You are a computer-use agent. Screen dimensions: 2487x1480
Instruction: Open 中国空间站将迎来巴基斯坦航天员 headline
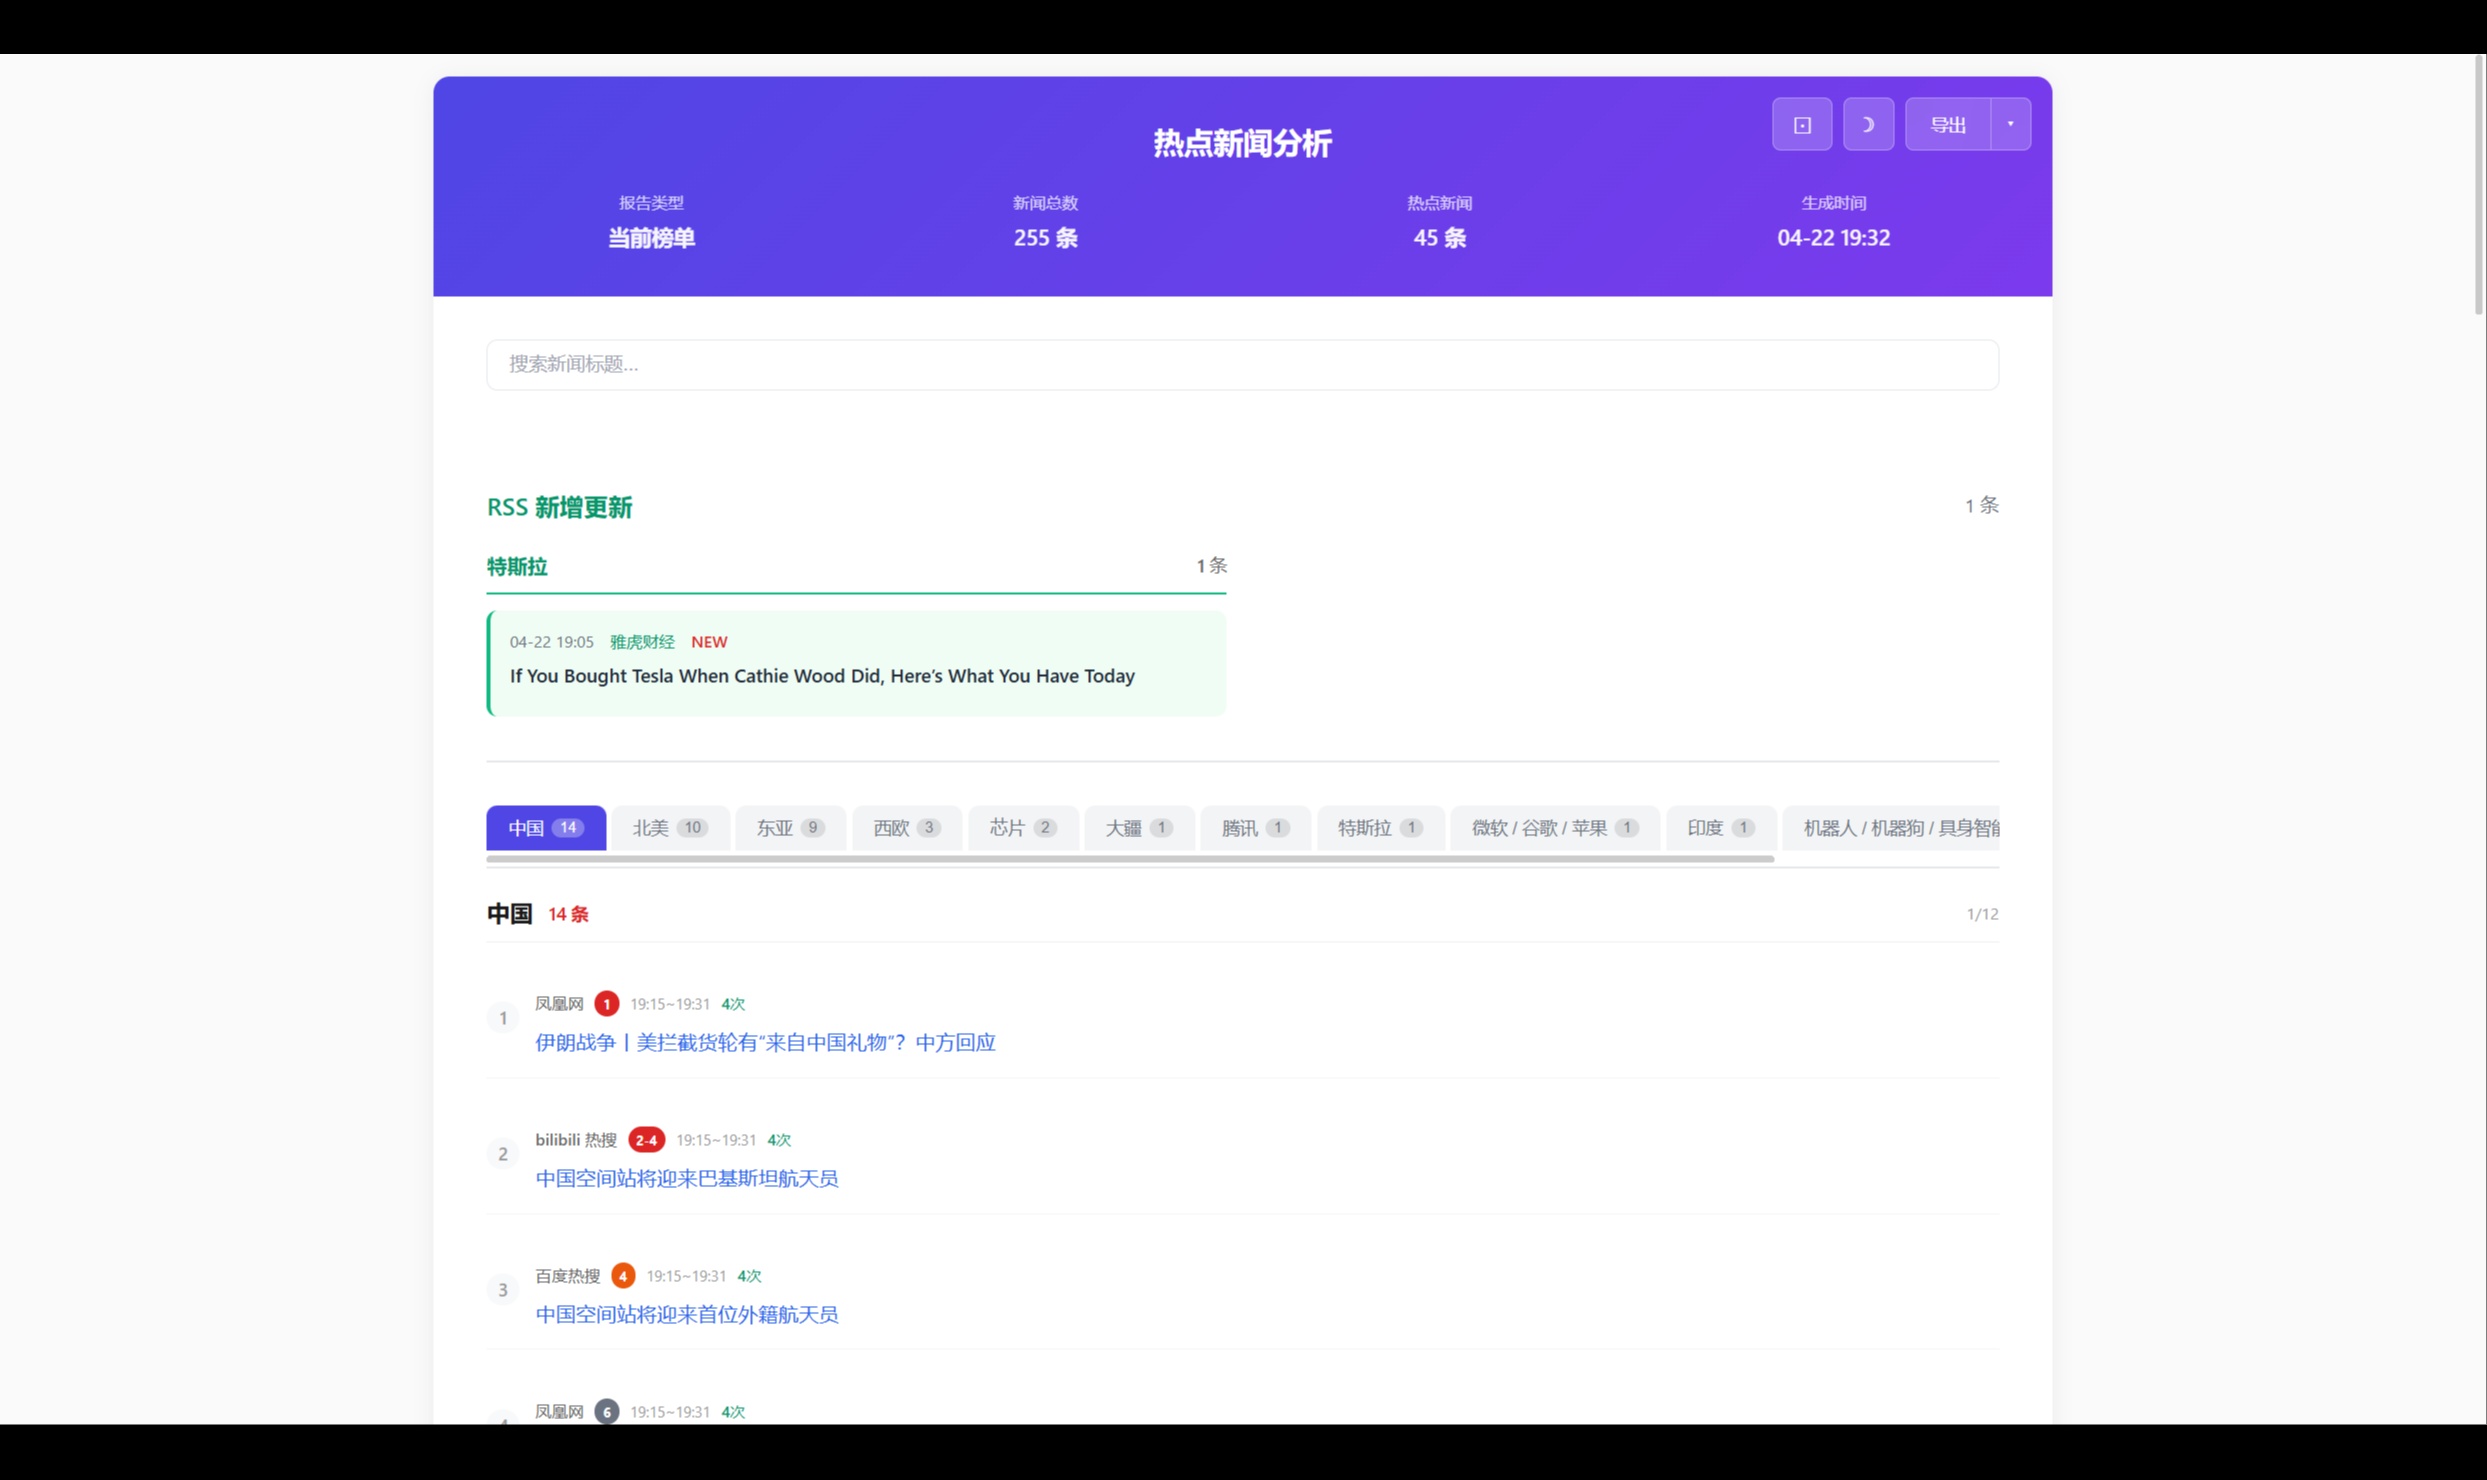click(x=686, y=1178)
